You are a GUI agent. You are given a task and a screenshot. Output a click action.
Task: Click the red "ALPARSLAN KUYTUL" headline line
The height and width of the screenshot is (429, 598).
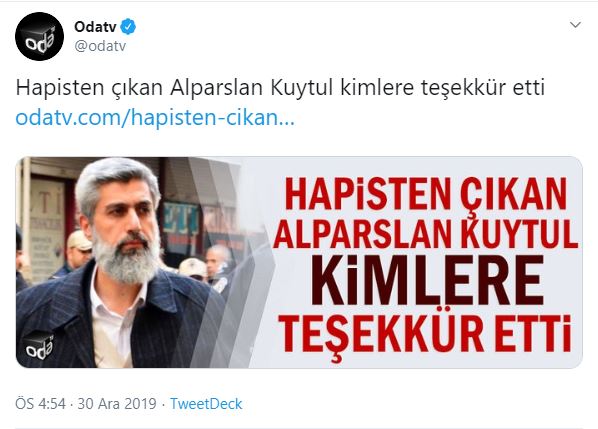[x=425, y=231]
